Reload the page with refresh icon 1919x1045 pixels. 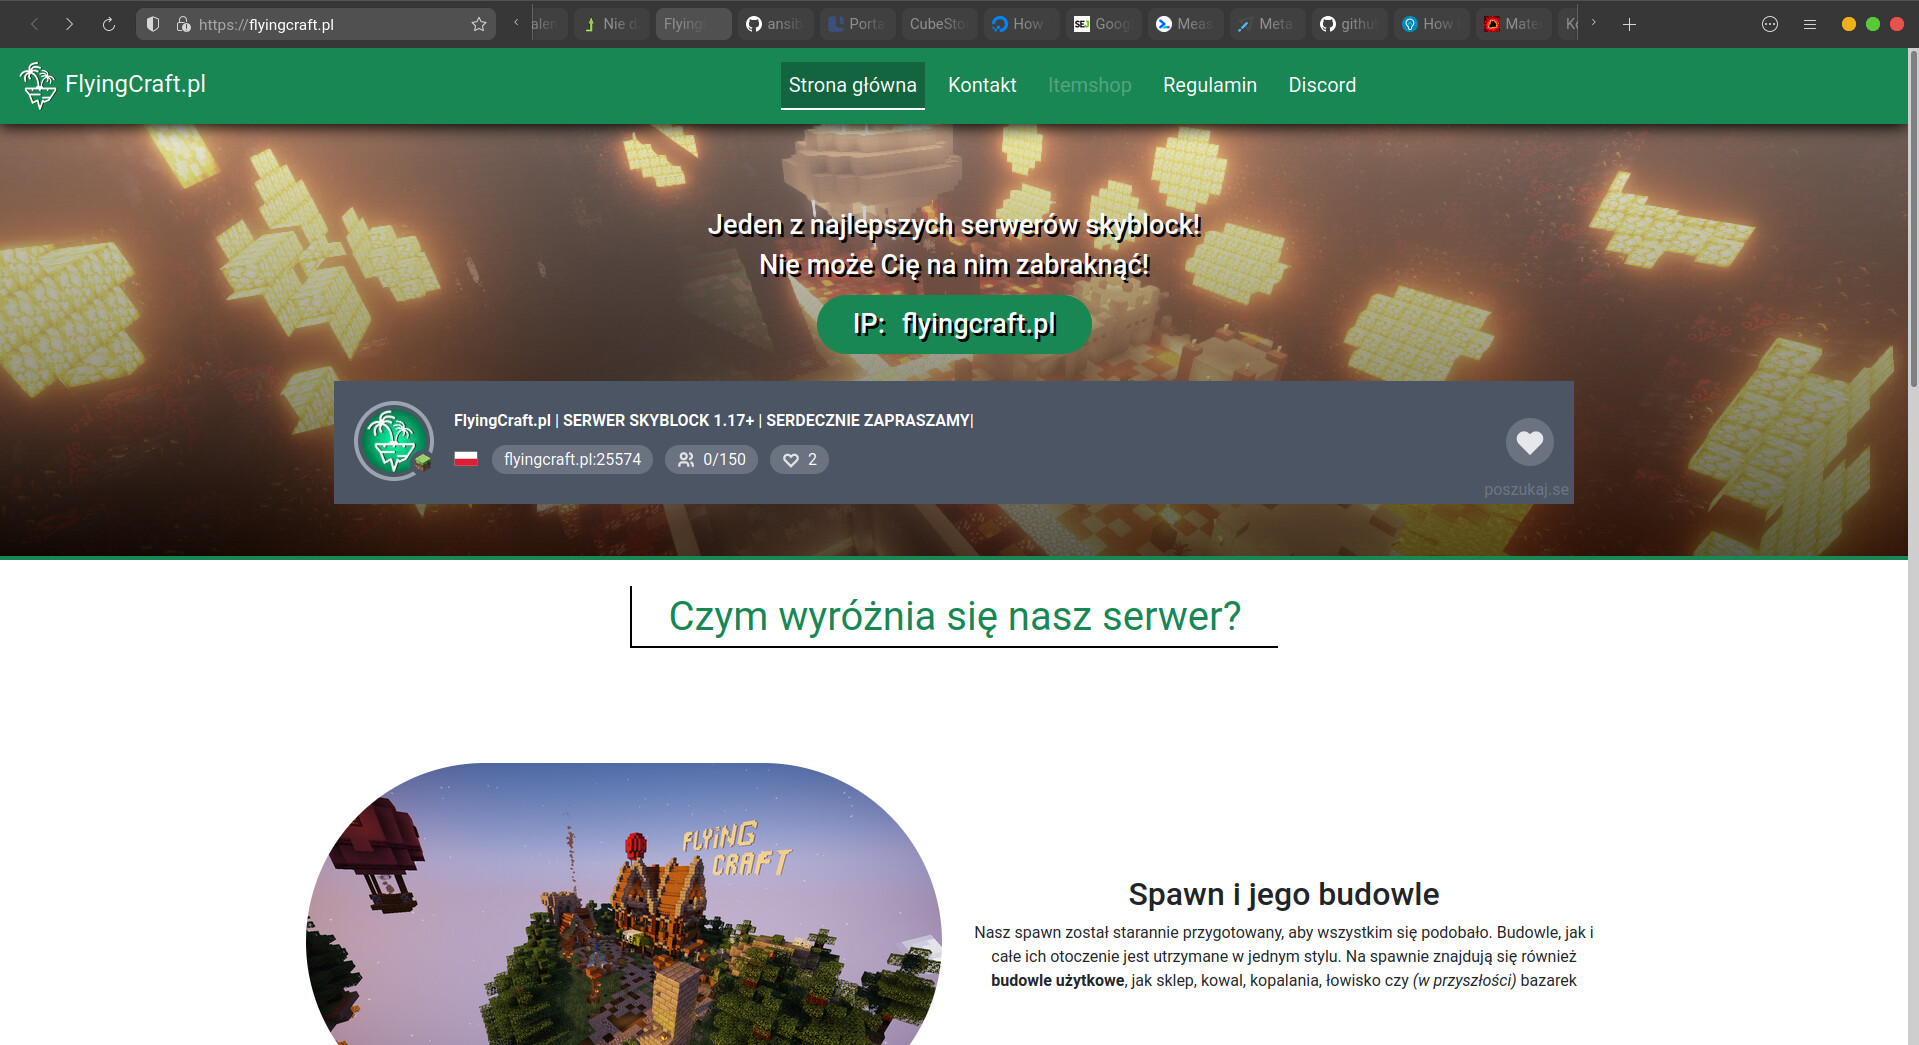[109, 24]
